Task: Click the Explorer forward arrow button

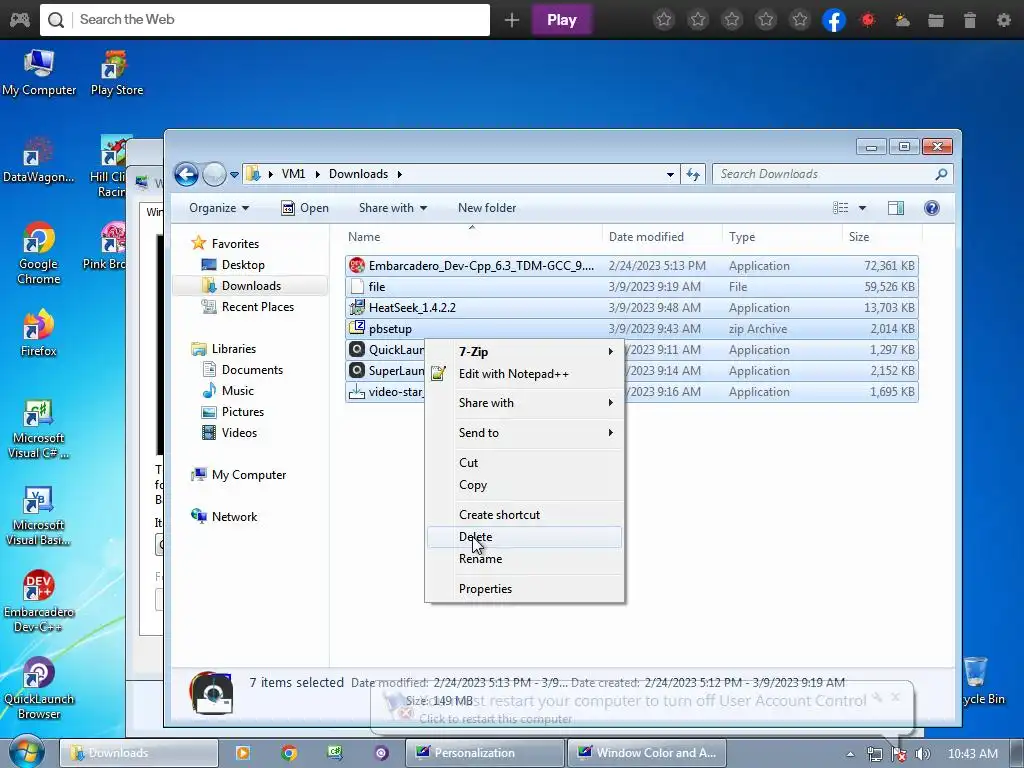Action: point(214,174)
